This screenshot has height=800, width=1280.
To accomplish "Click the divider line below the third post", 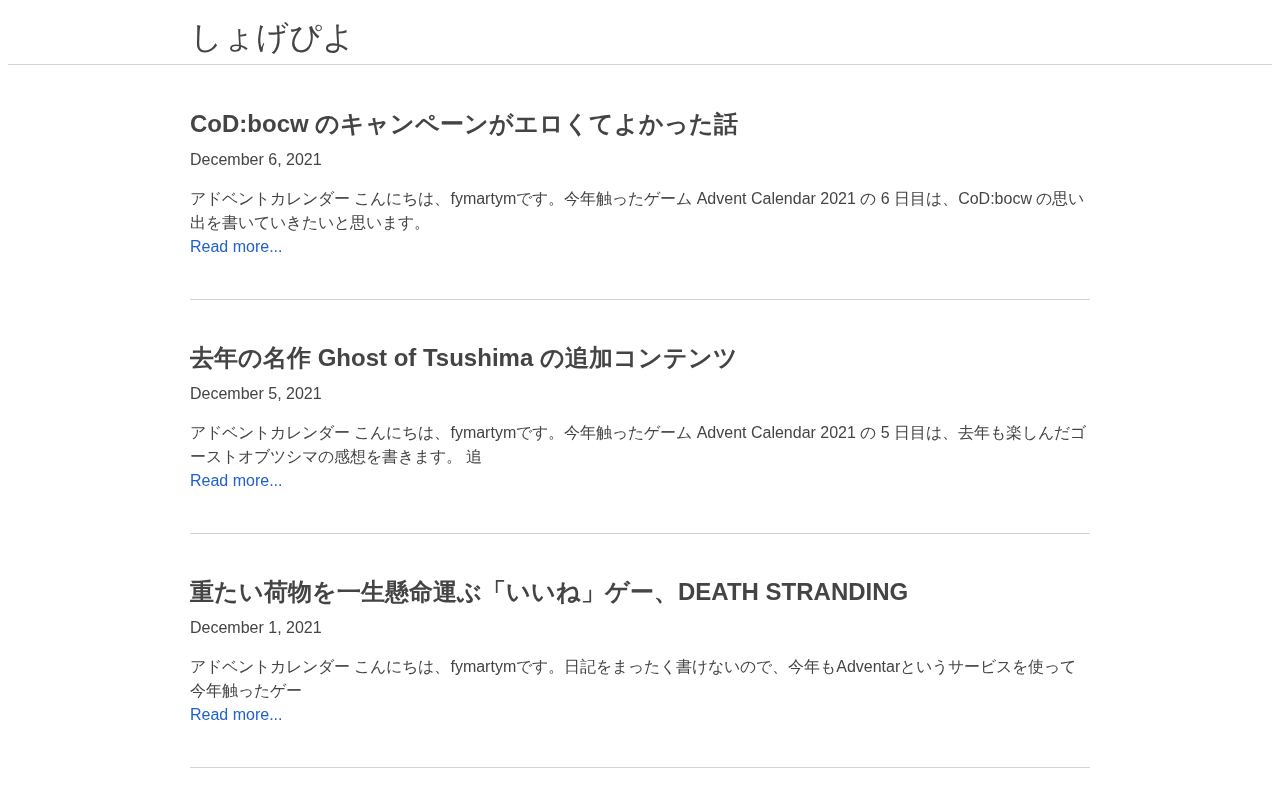I will pyautogui.click(x=640, y=768).
